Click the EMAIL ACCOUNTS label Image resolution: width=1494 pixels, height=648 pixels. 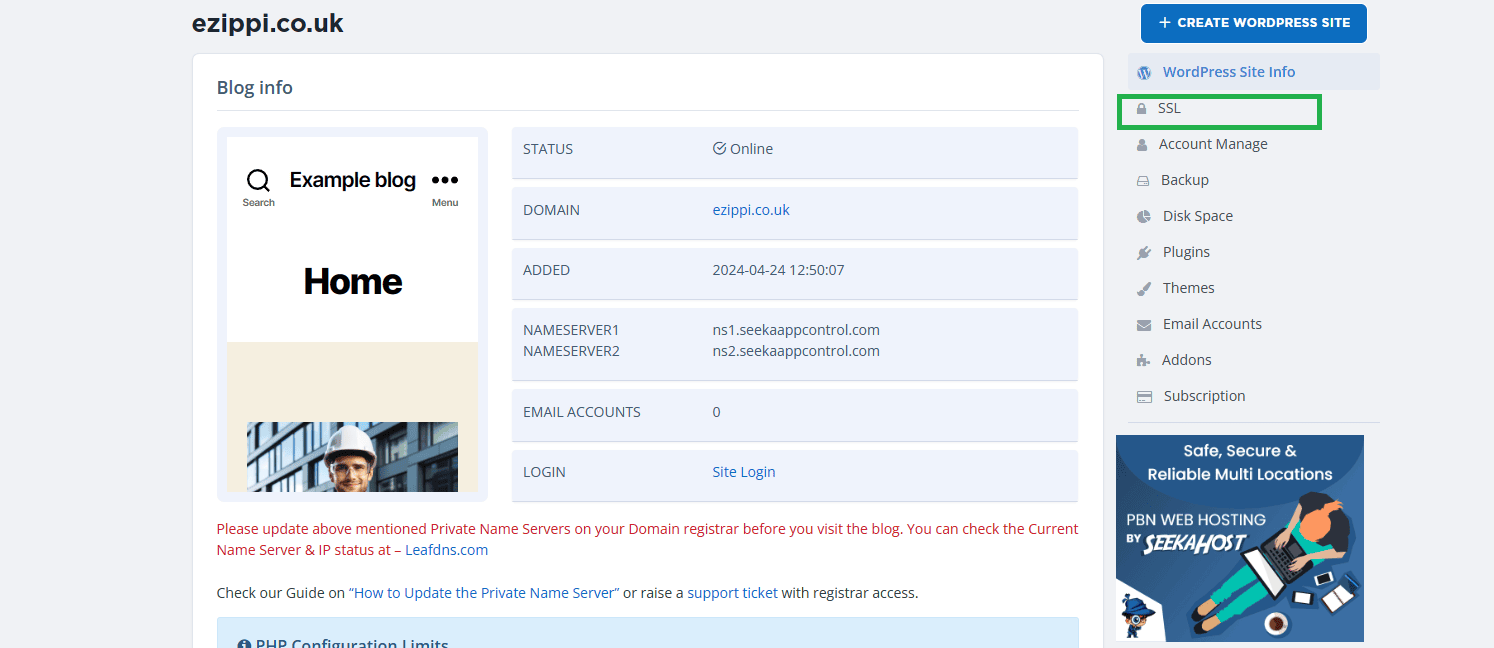click(x=582, y=412)
